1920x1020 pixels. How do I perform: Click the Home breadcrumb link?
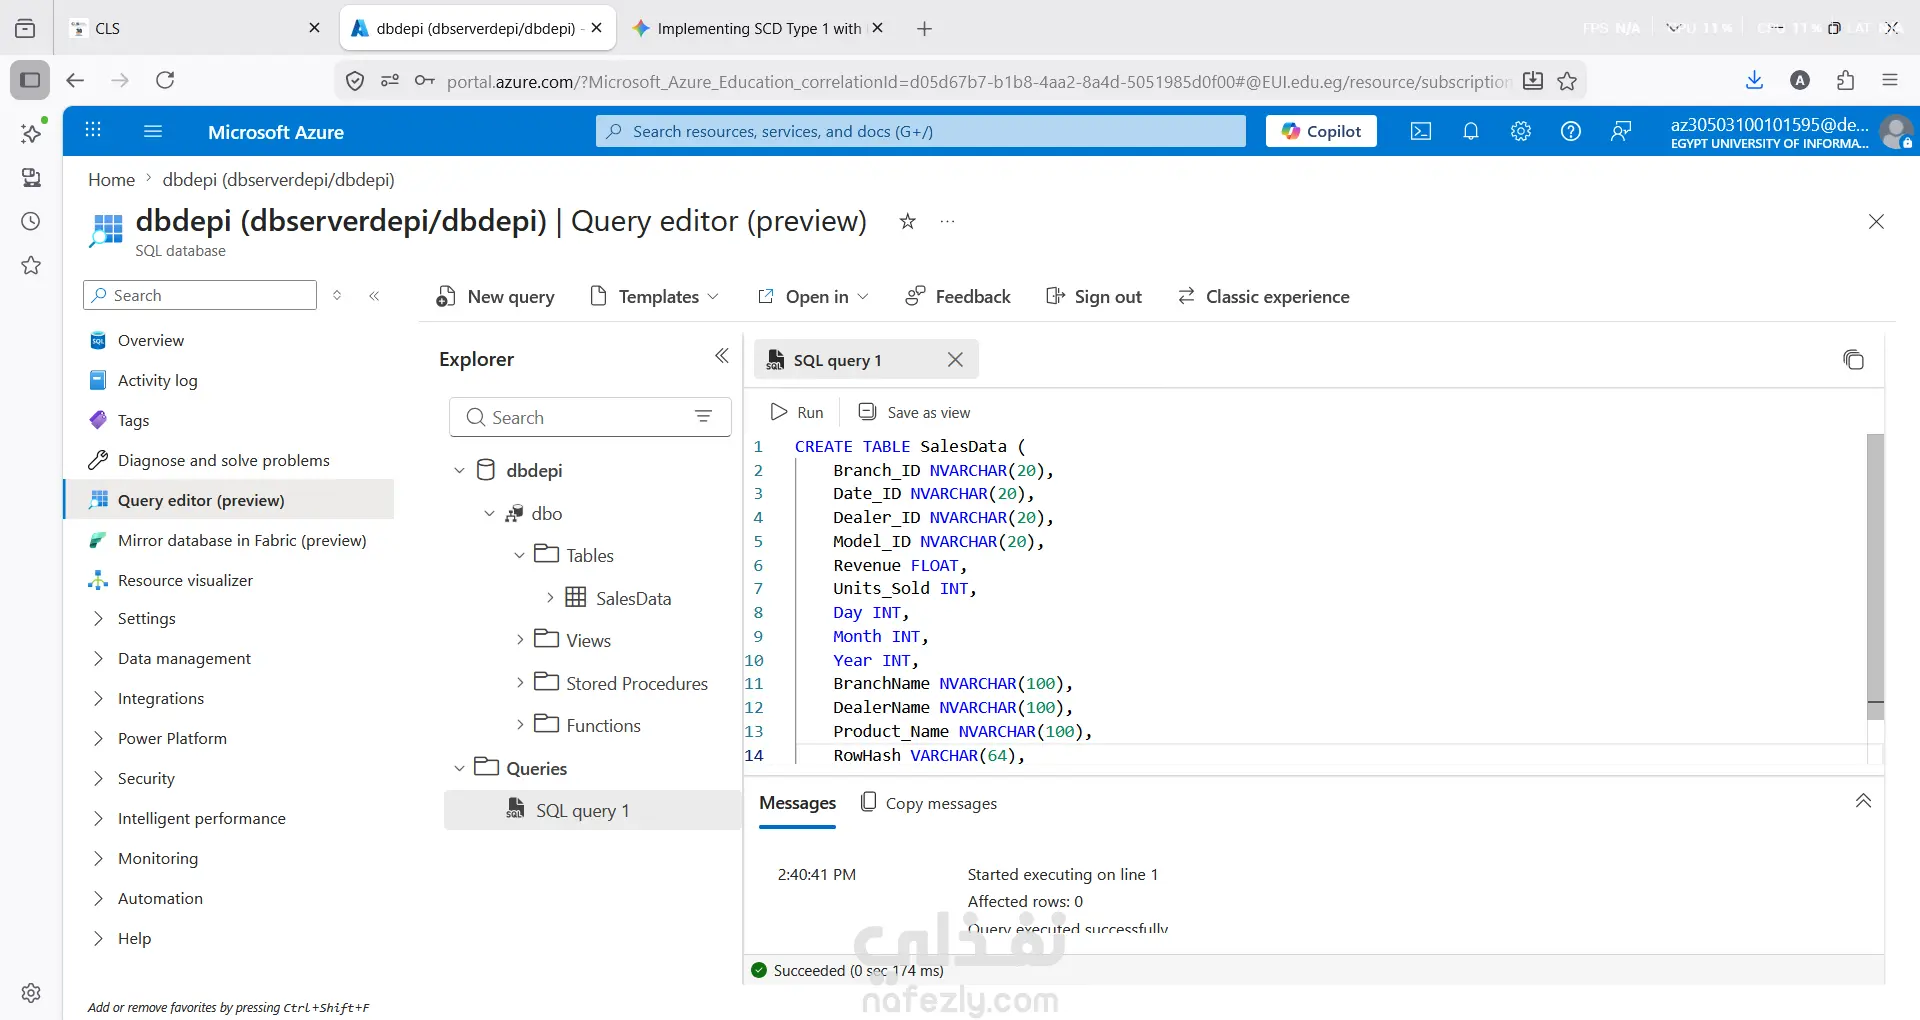click(x=111, y=180)
